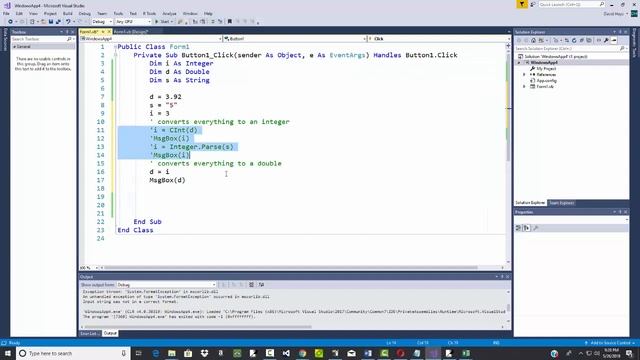640x360 pixels.
Task: Click the line MsgBox(d) in the code
Action: click(x=167, y=180)
